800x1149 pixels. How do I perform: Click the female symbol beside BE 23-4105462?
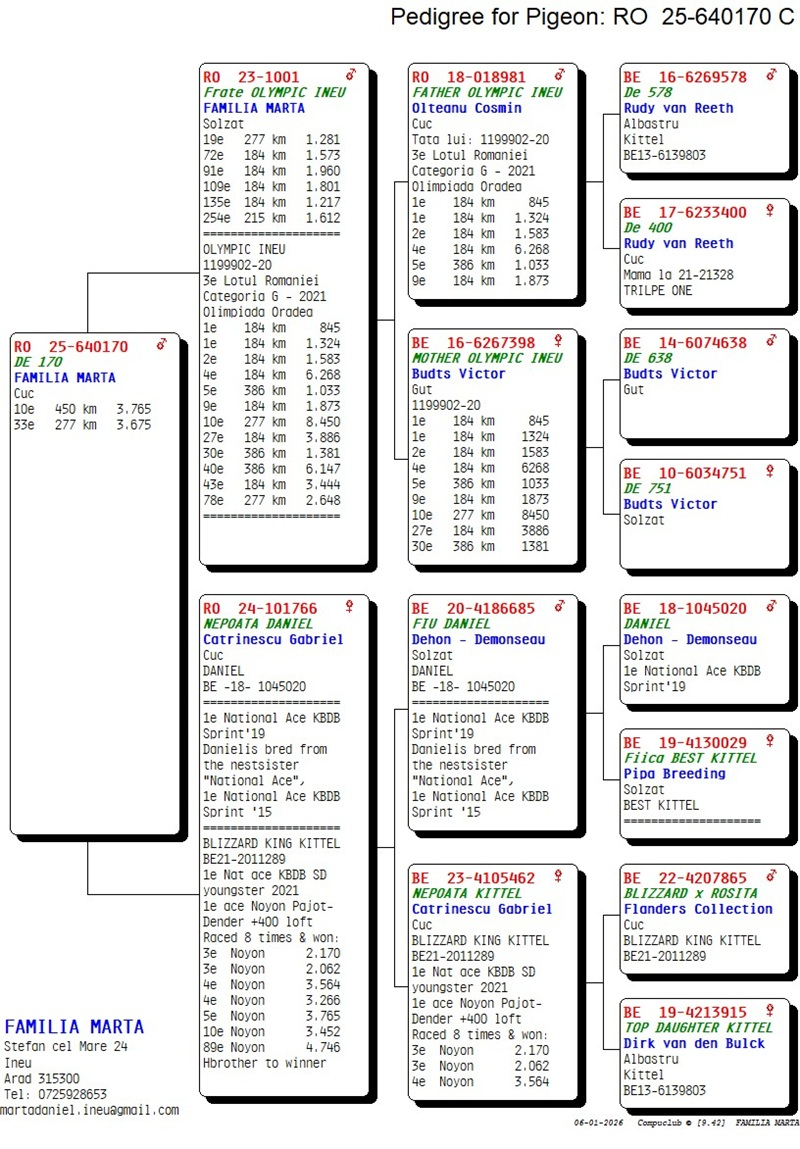[559, 876]
